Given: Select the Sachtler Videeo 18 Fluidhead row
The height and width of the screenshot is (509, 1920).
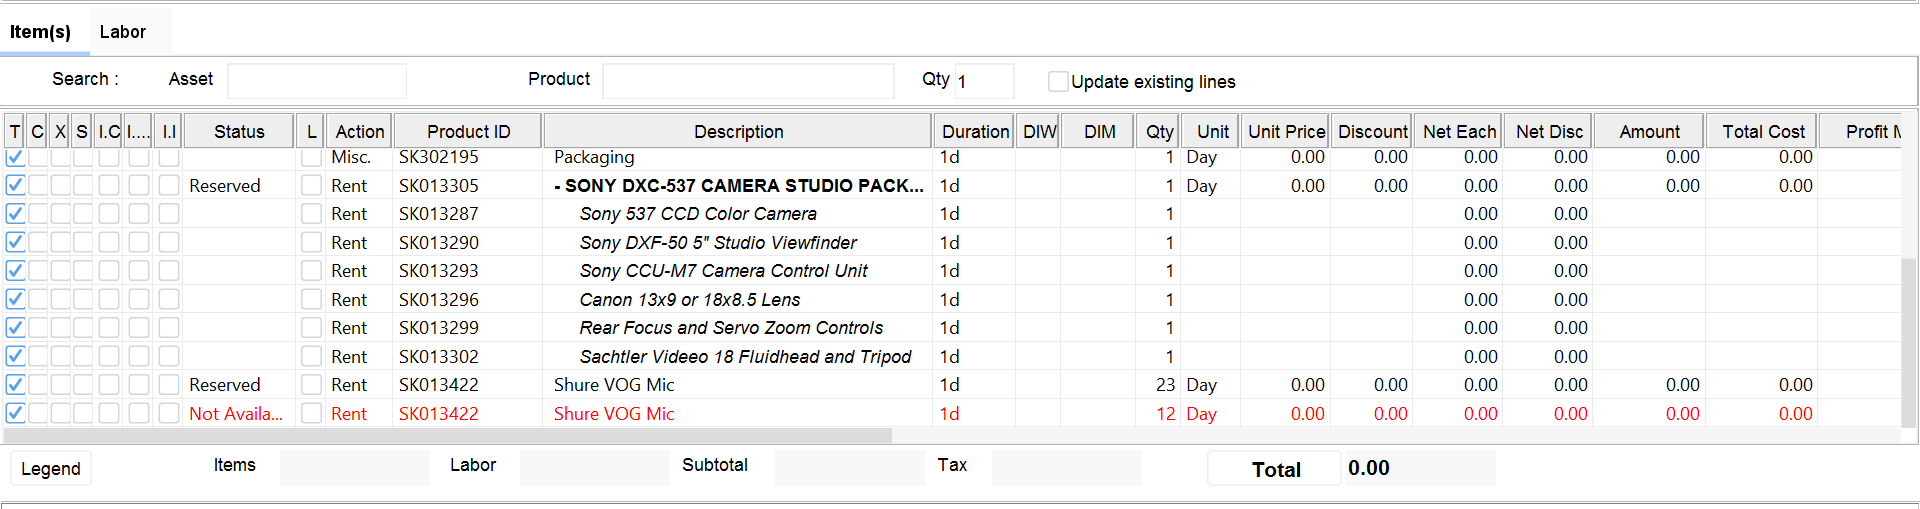Looking at the screenshot, I should [x=745, y=357].
